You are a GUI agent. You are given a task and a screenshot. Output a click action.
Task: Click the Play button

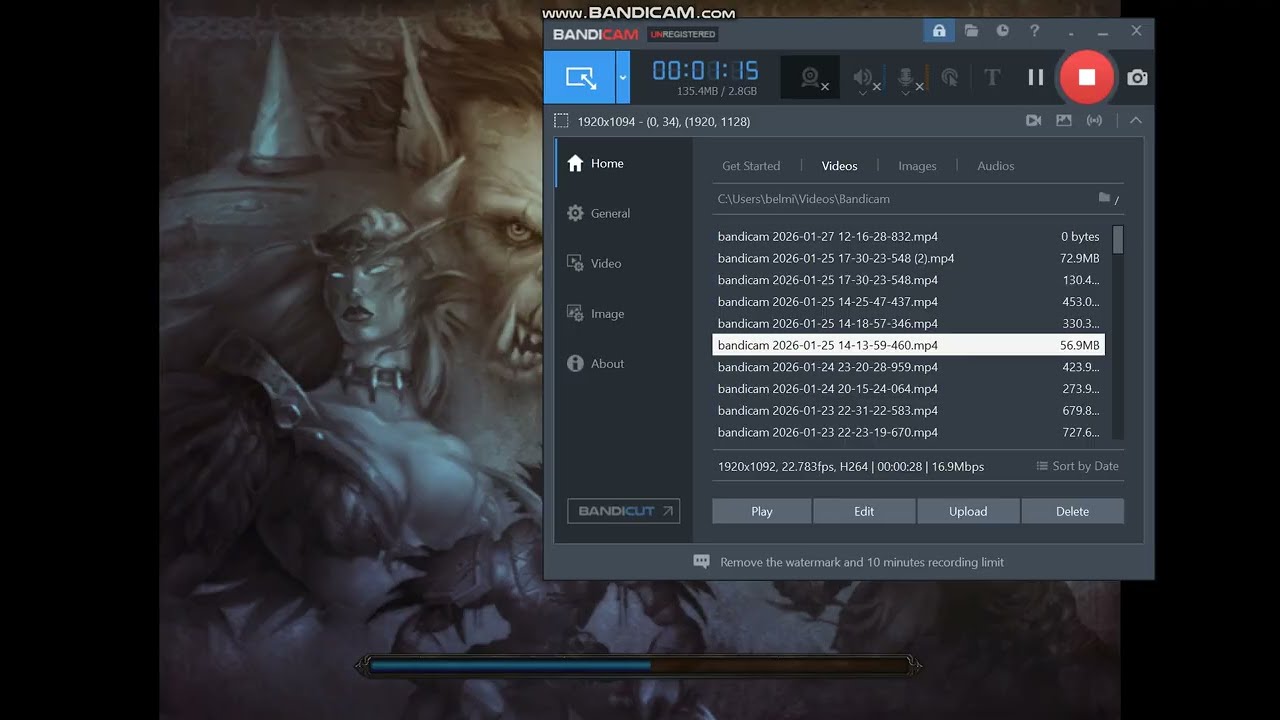[762, 511]
